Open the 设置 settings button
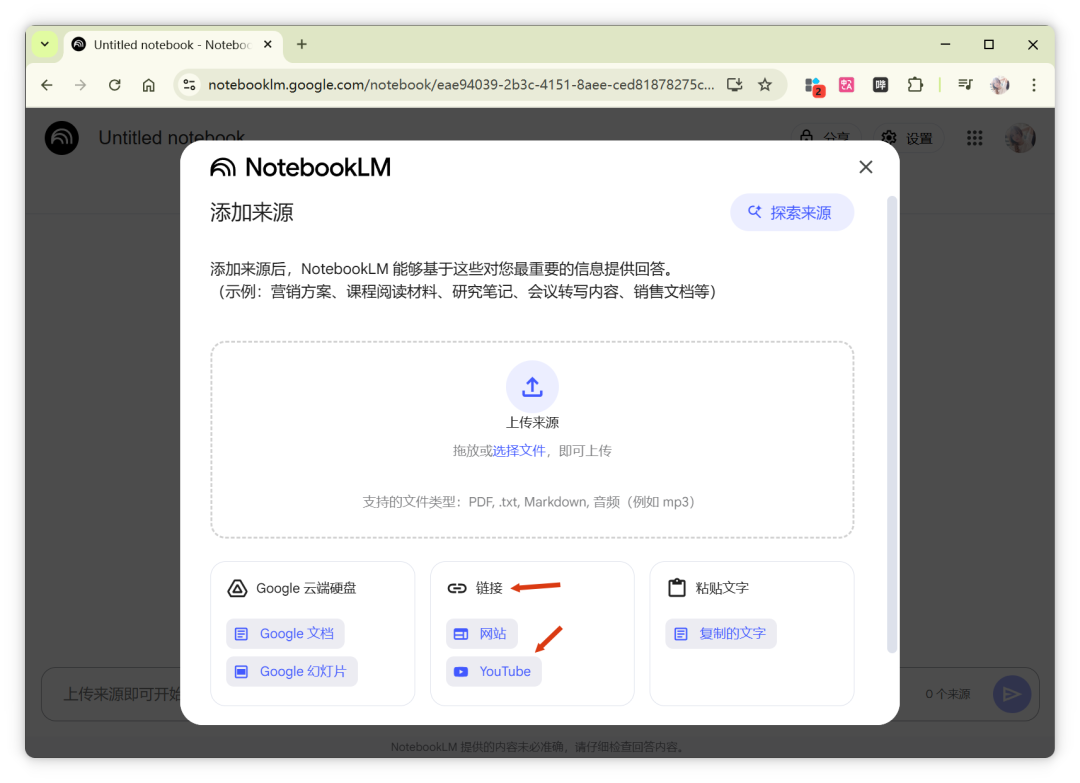 pyautogui.click(x=908, y=138)
